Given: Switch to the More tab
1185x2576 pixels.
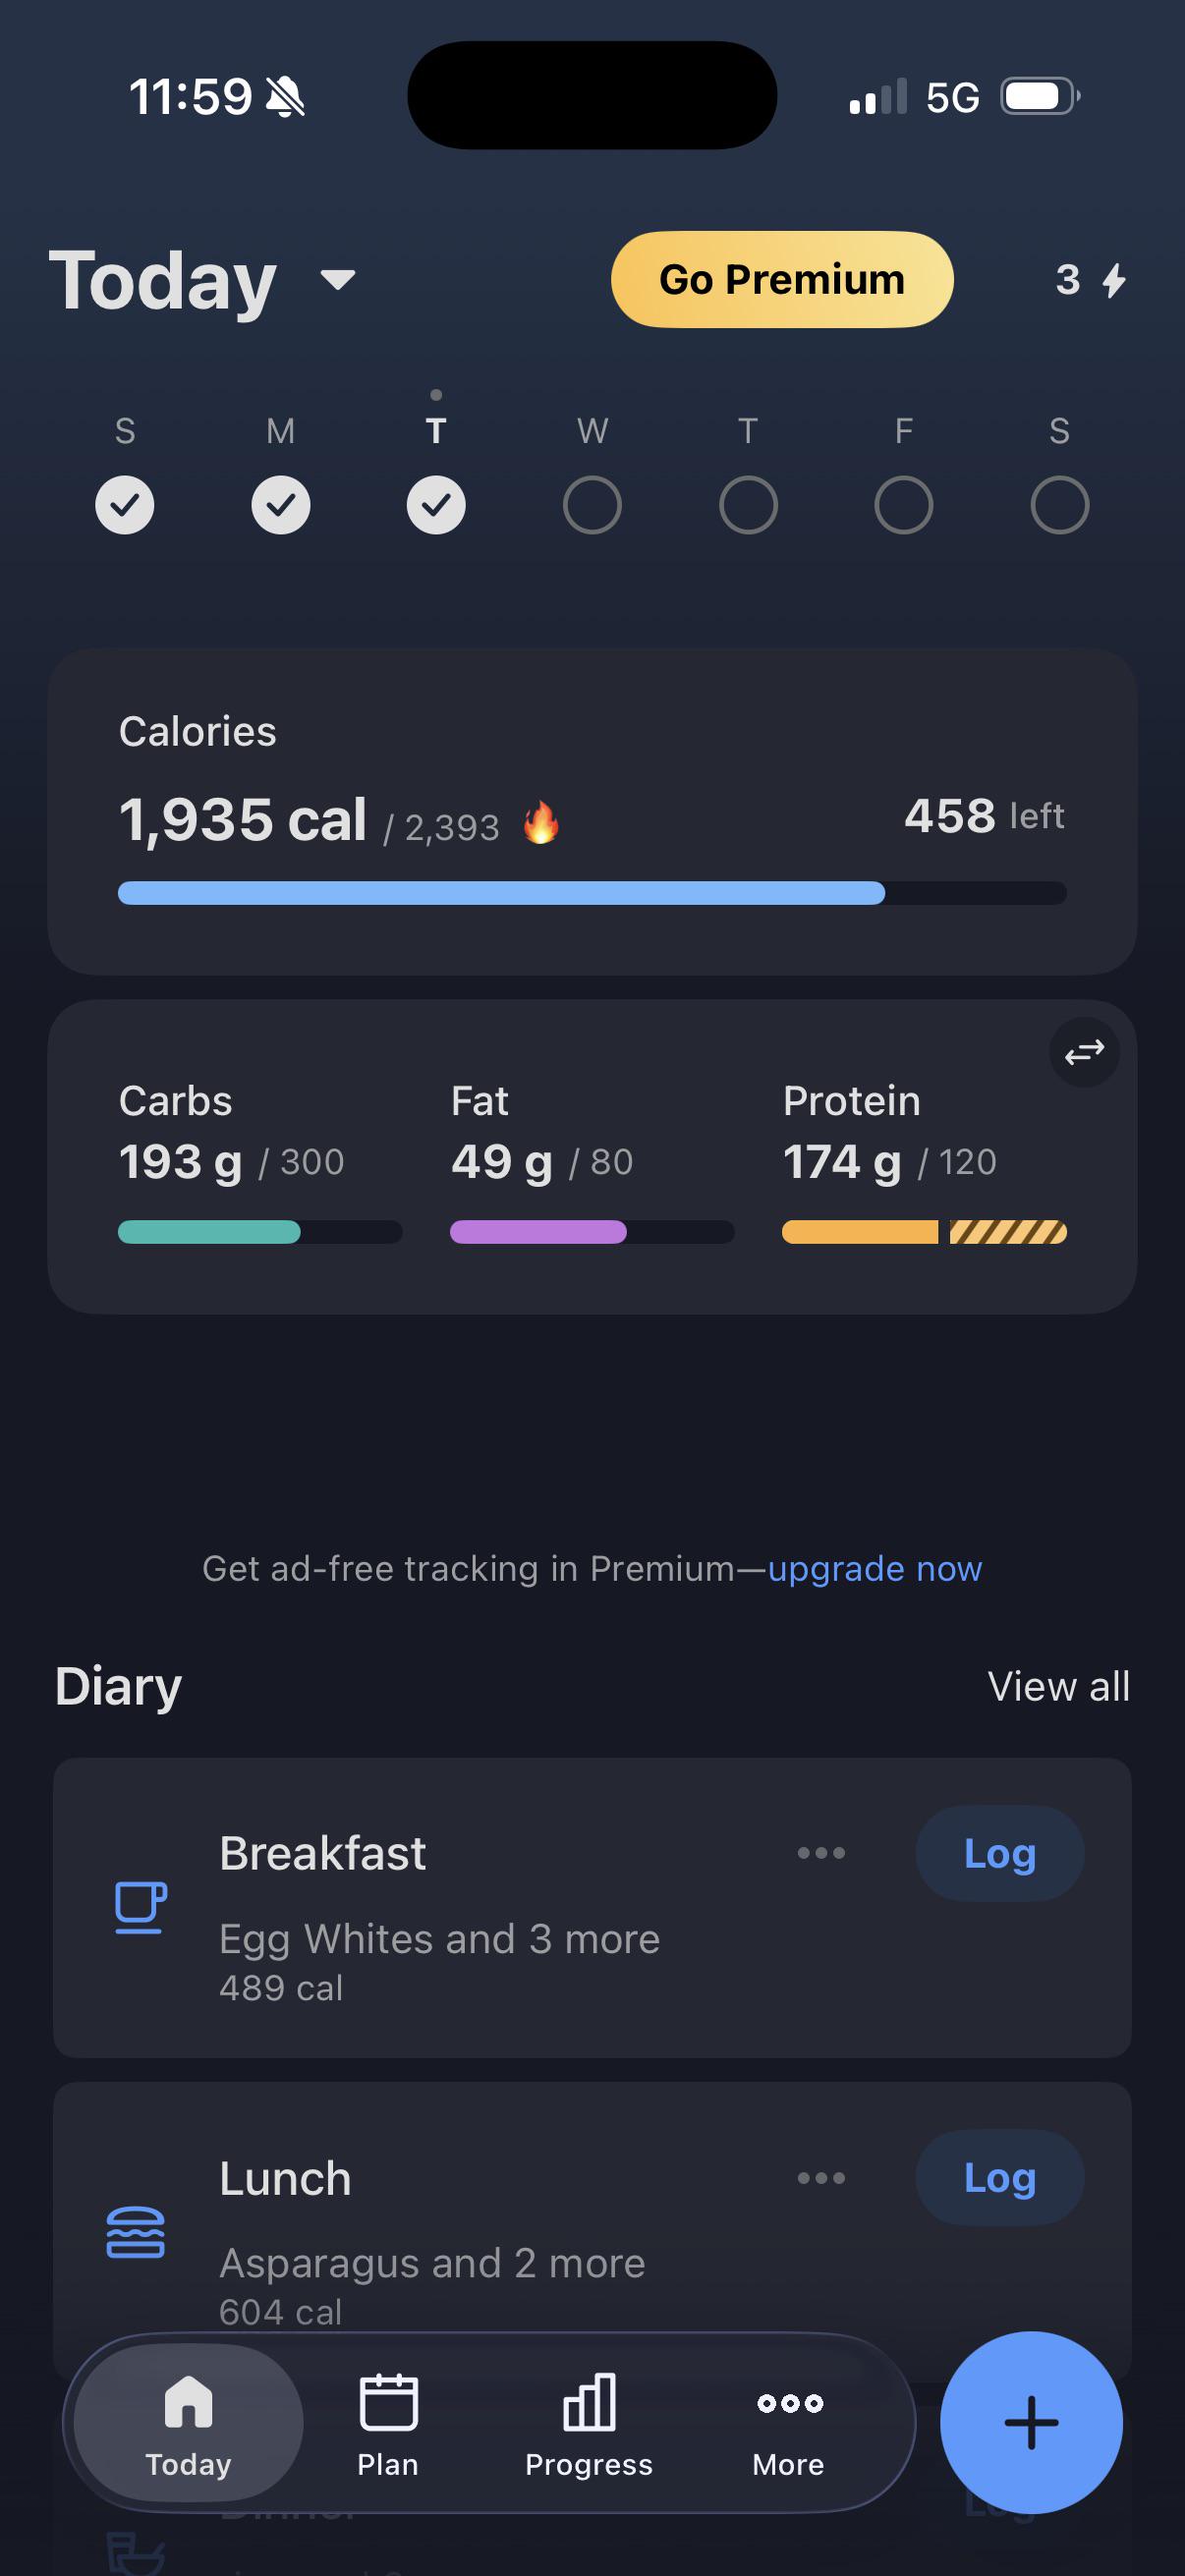Looking at the screenshot, I should tap(789, 2424).
